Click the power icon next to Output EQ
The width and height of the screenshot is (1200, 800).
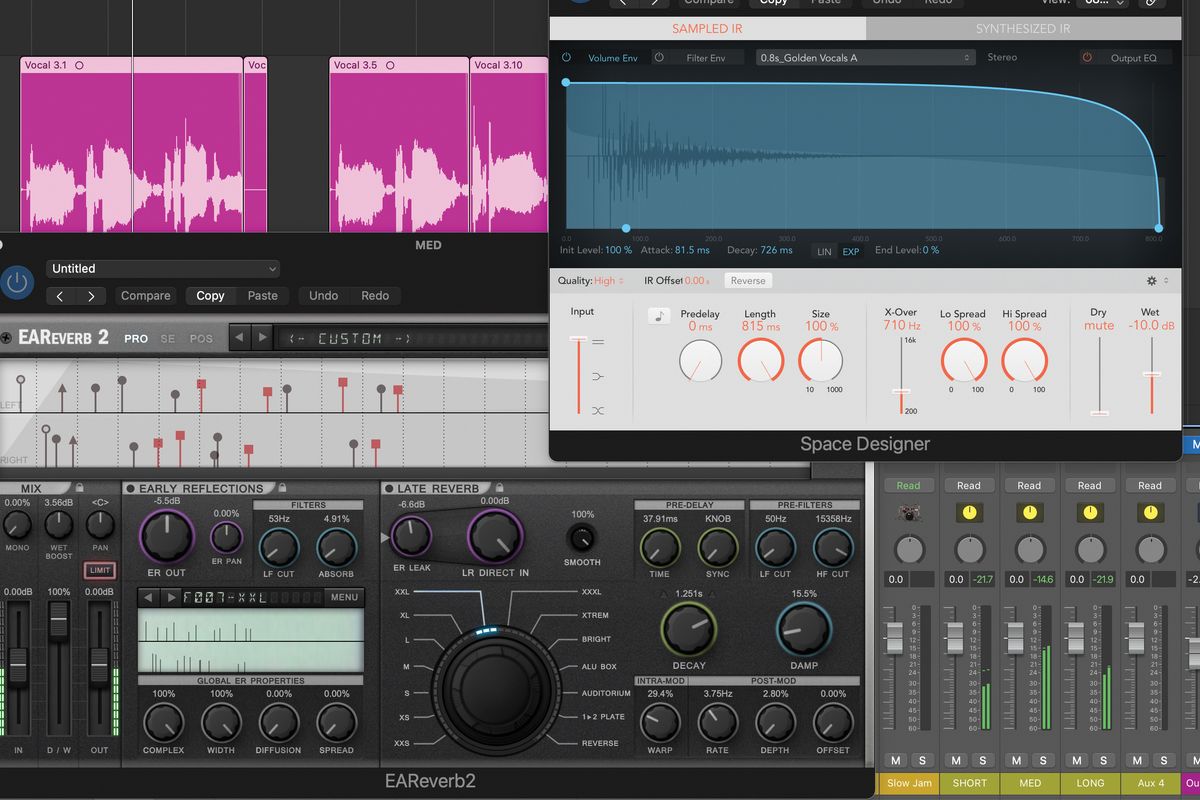click(1086, 57)
